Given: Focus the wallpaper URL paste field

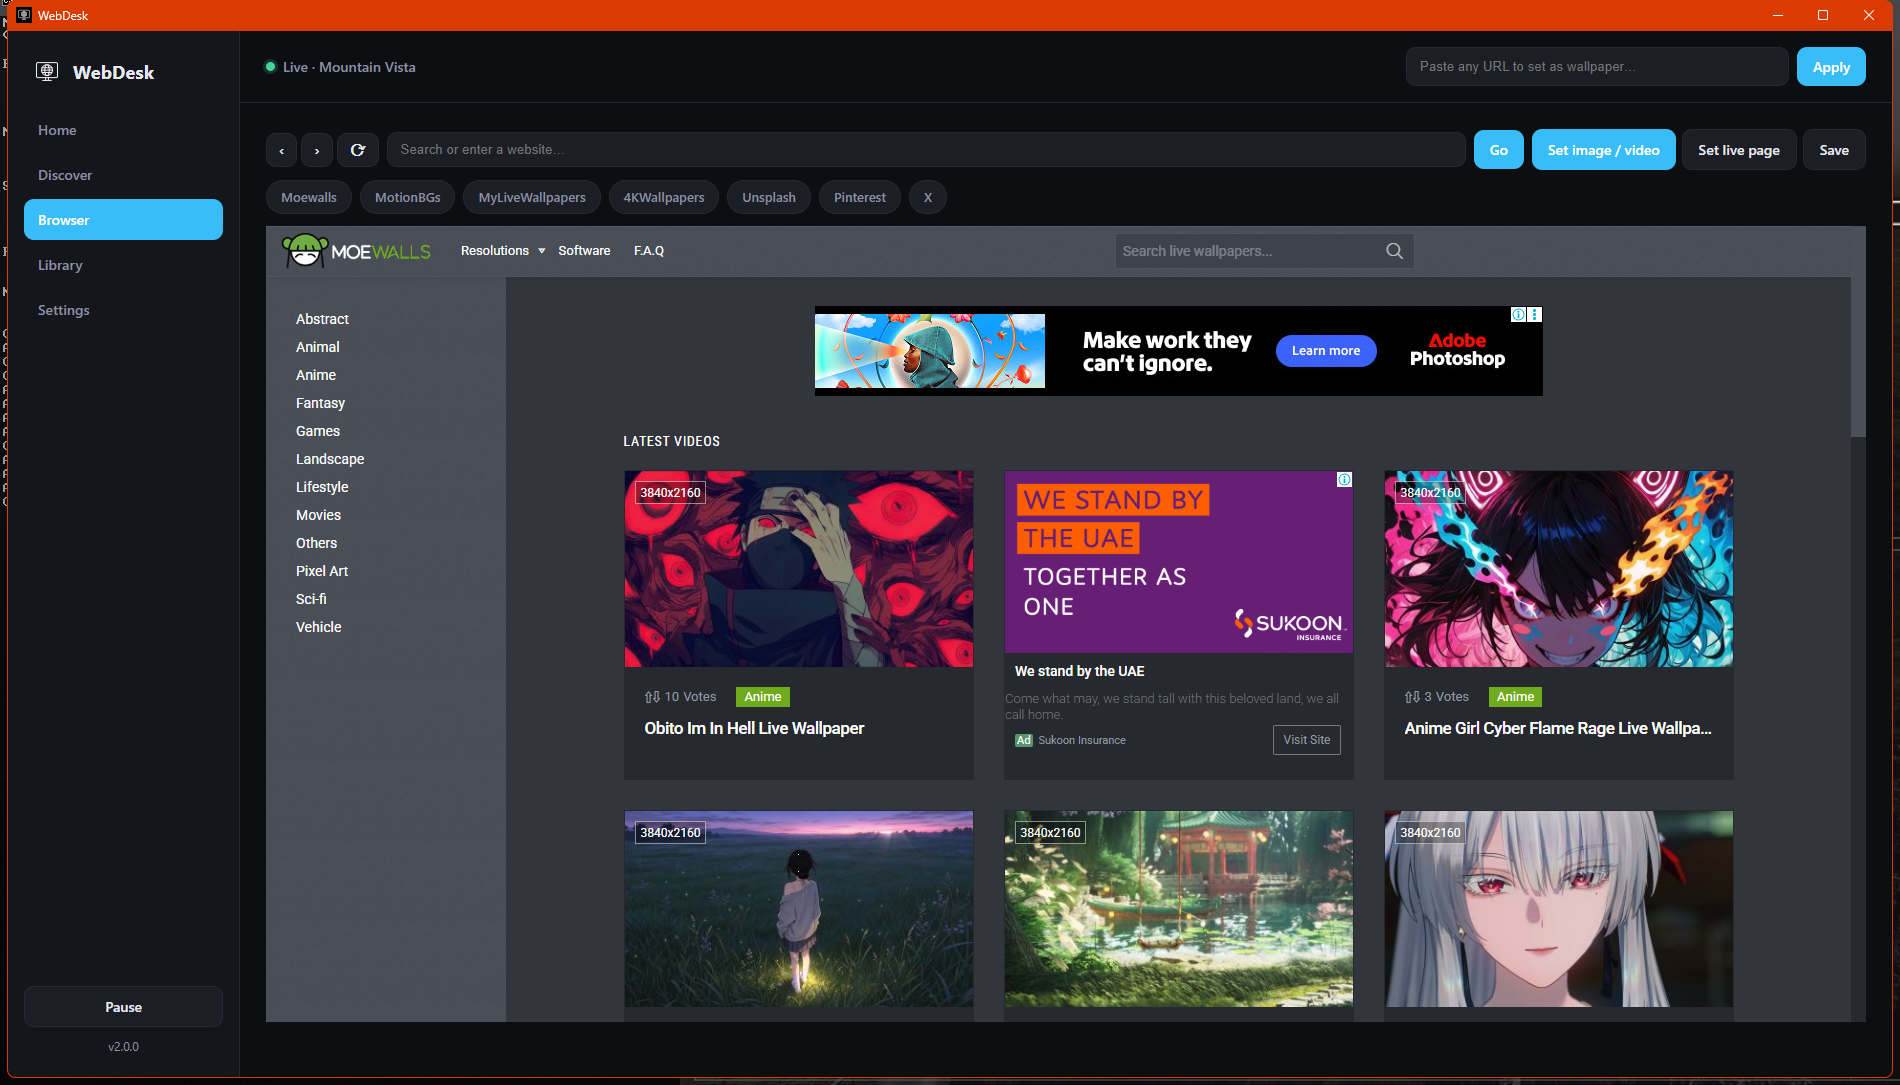Looking at the screenshot, I should (x=1597, y=67).
